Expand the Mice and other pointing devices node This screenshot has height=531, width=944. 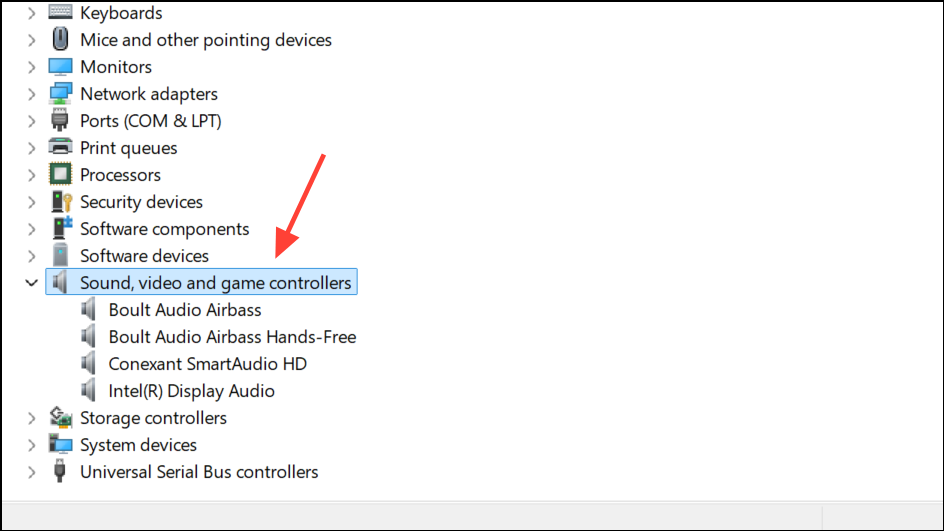pos(32,40)
